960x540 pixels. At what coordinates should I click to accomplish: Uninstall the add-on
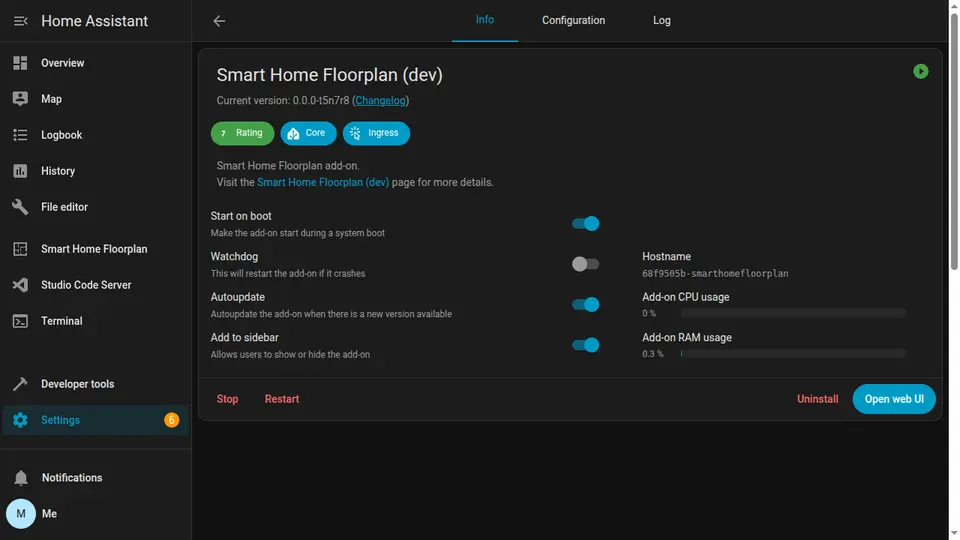(x=817, y=399)
